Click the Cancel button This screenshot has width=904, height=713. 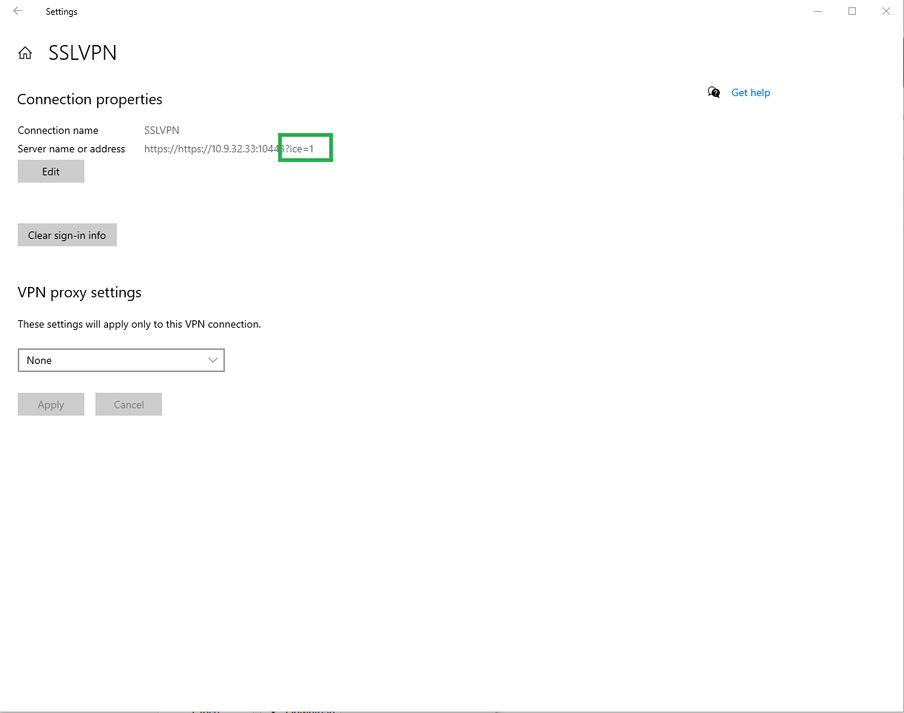coord(128,404)
